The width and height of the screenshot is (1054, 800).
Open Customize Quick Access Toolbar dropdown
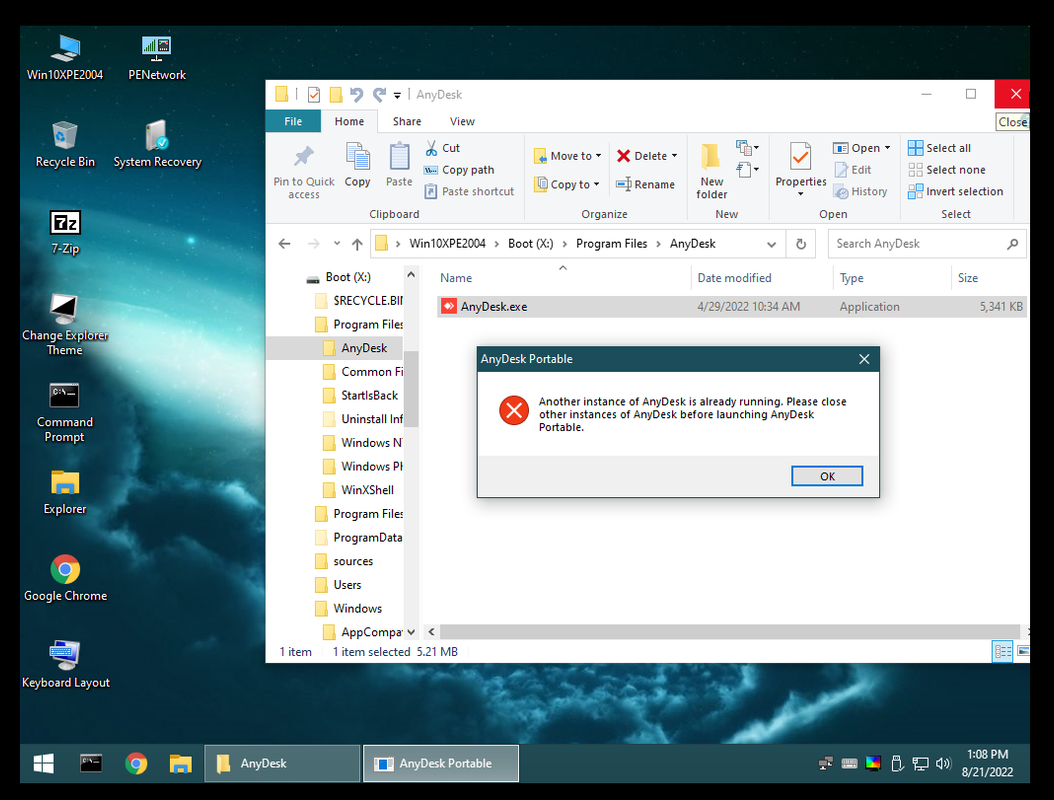coord(397,95)
